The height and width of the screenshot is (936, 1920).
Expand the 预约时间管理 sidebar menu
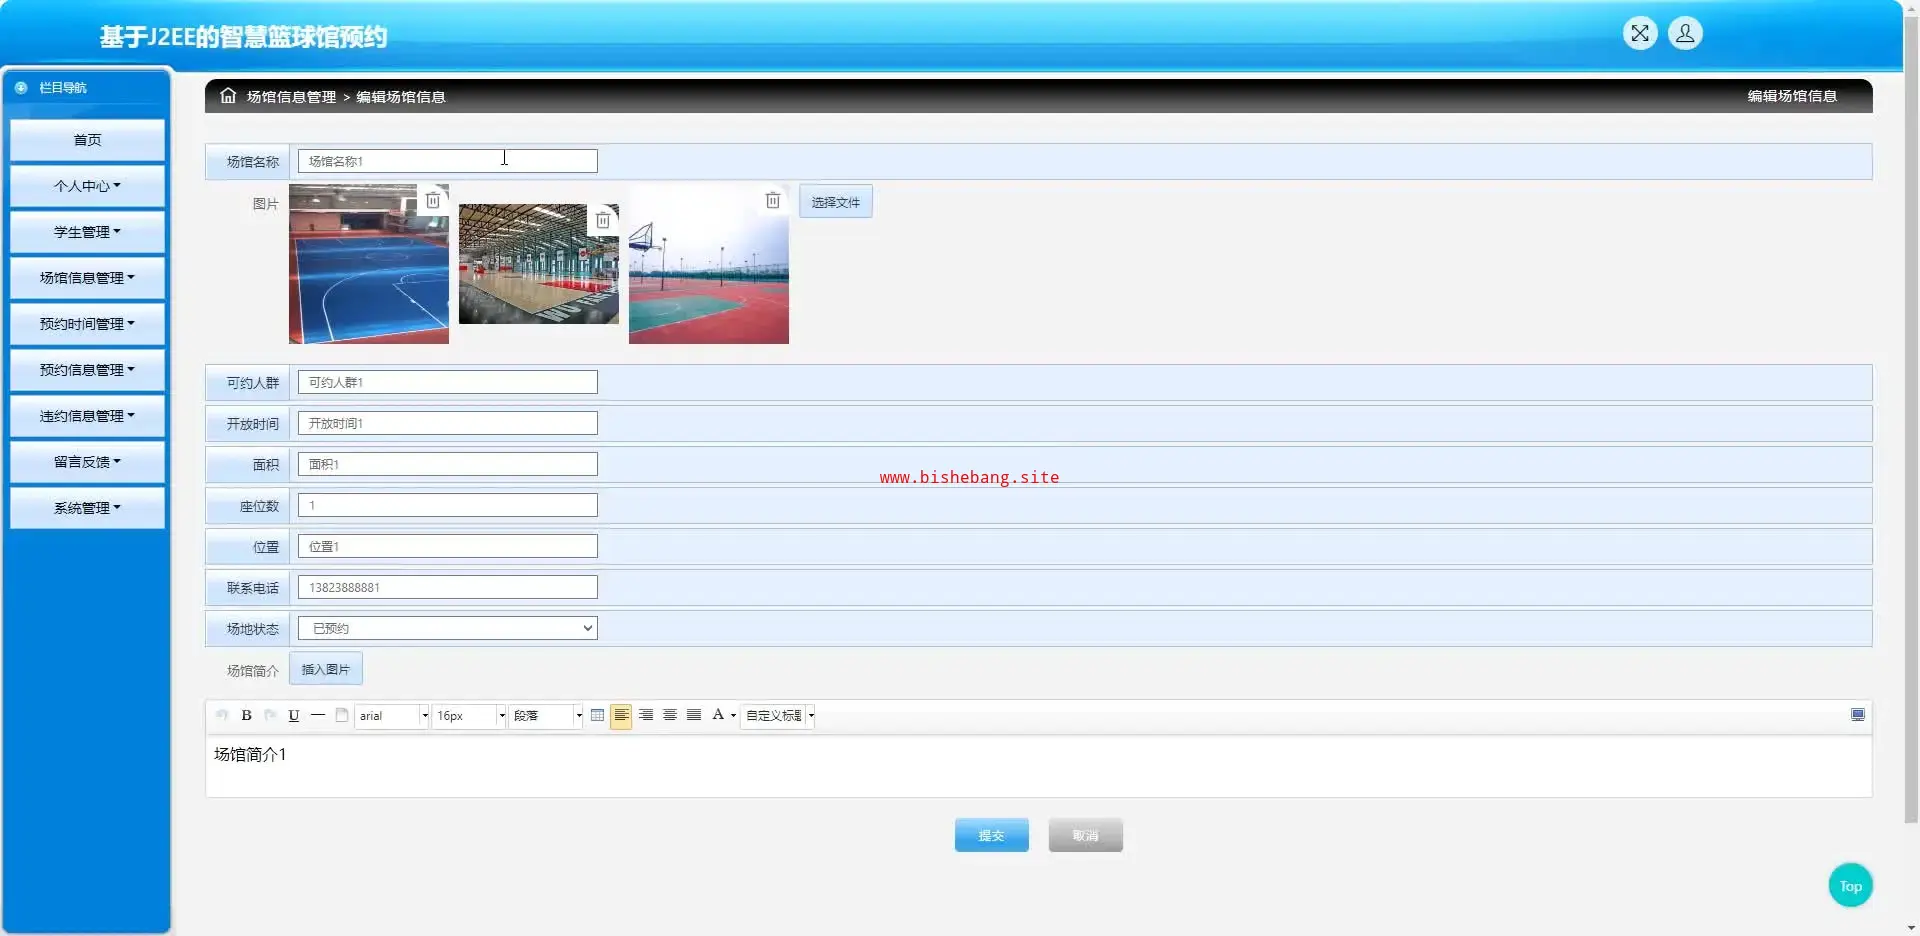click(x=88, y=324)
